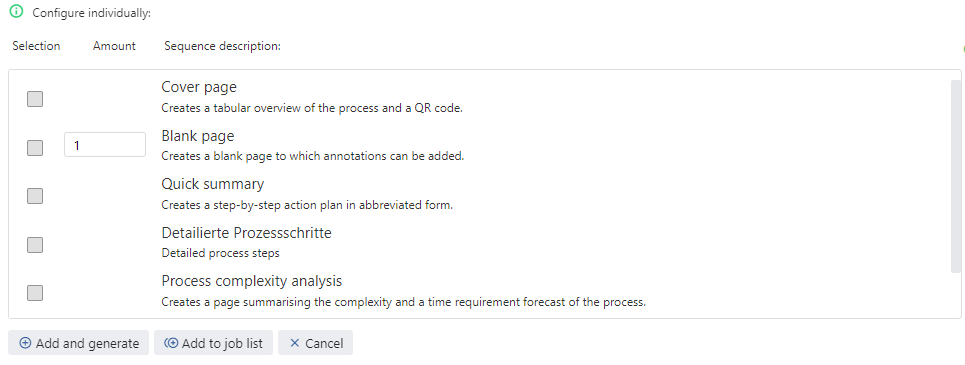
Task: Click the Cover page title
Action: tap(199, 87)
